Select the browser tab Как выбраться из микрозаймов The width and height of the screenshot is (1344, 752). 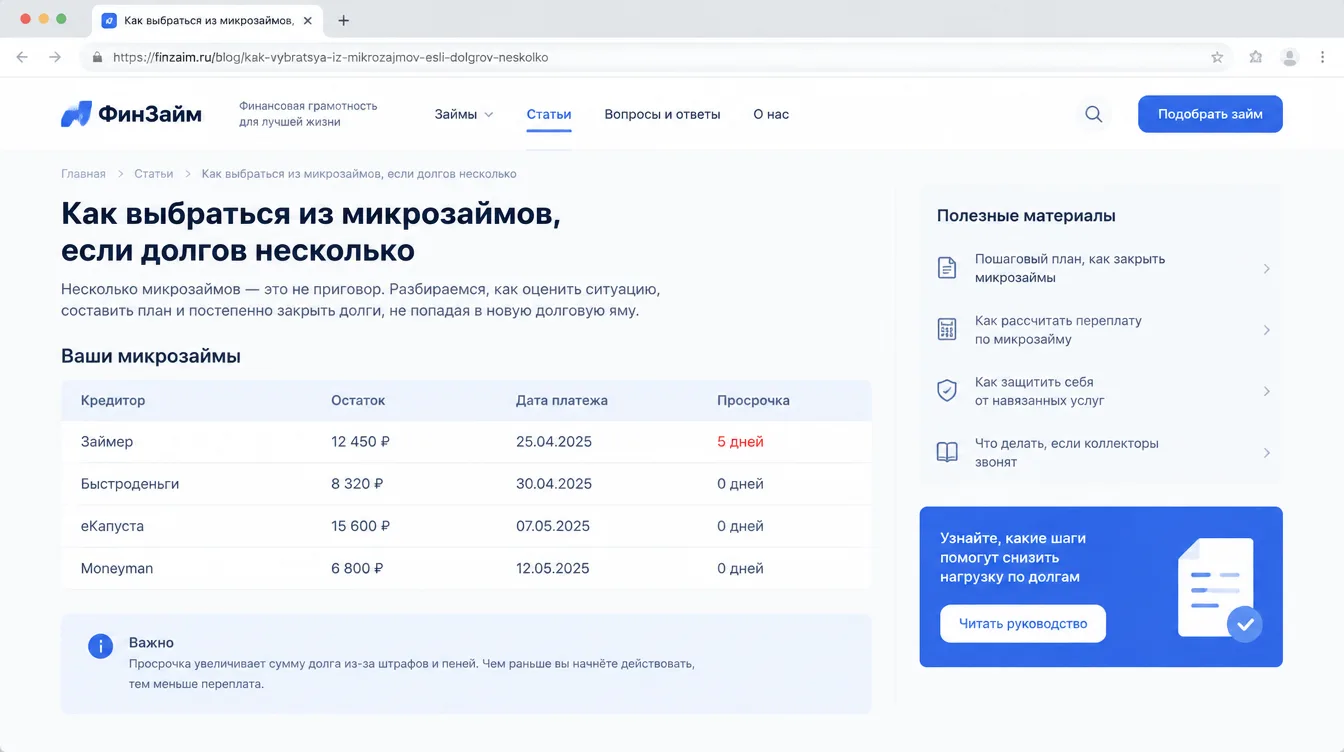click(208, 20)
